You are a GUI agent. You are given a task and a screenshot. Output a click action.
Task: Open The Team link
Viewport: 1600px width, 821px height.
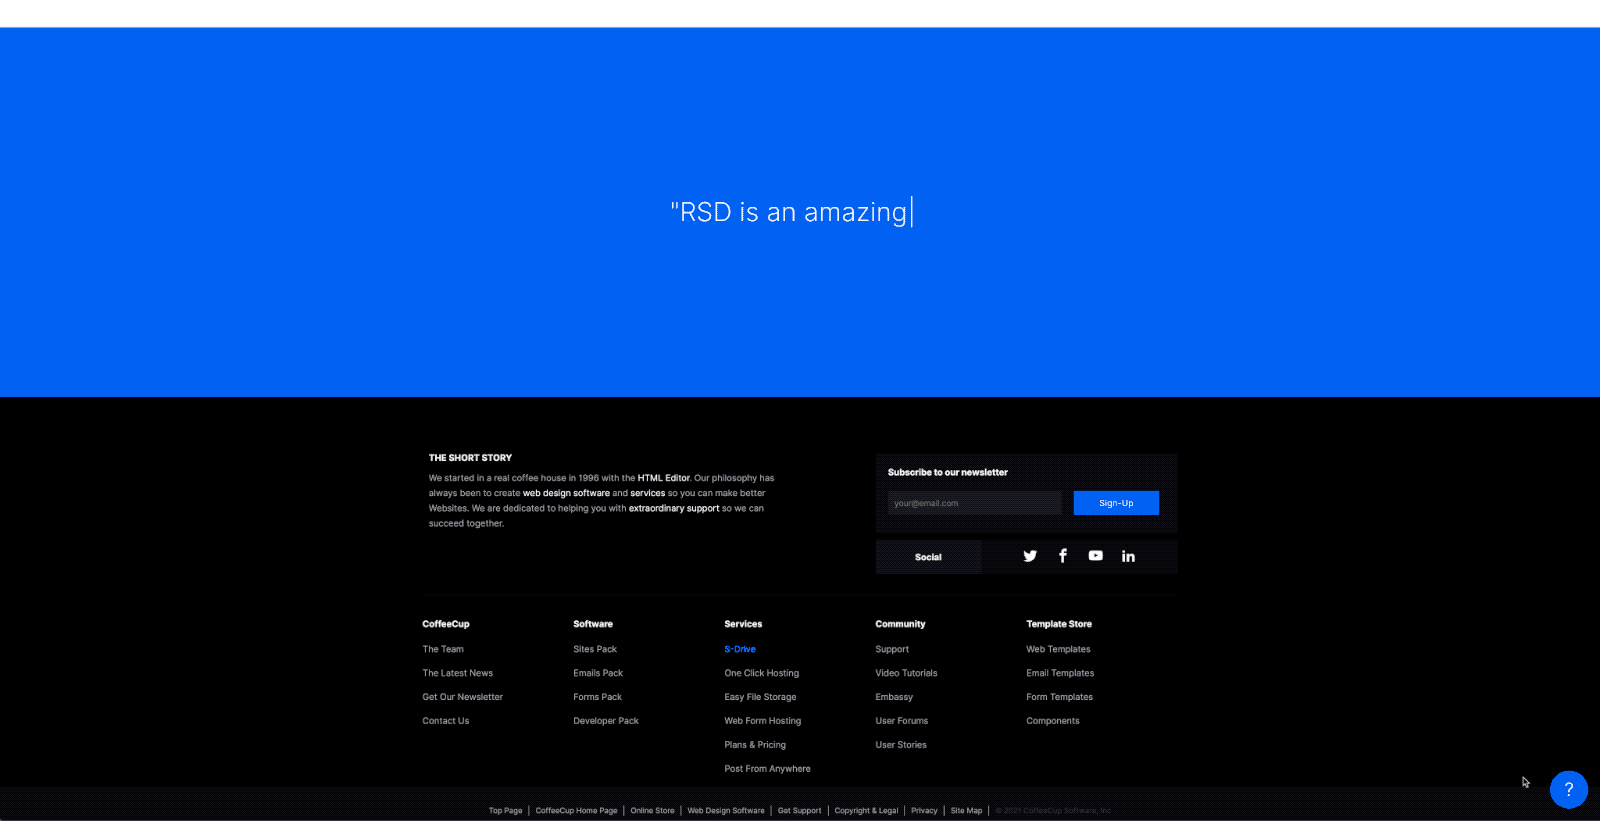click(443, 649)
